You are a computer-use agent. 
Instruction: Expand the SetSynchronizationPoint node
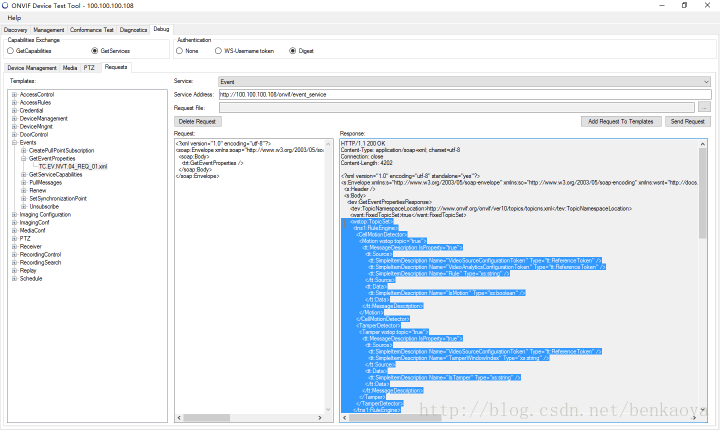point(23,199)
